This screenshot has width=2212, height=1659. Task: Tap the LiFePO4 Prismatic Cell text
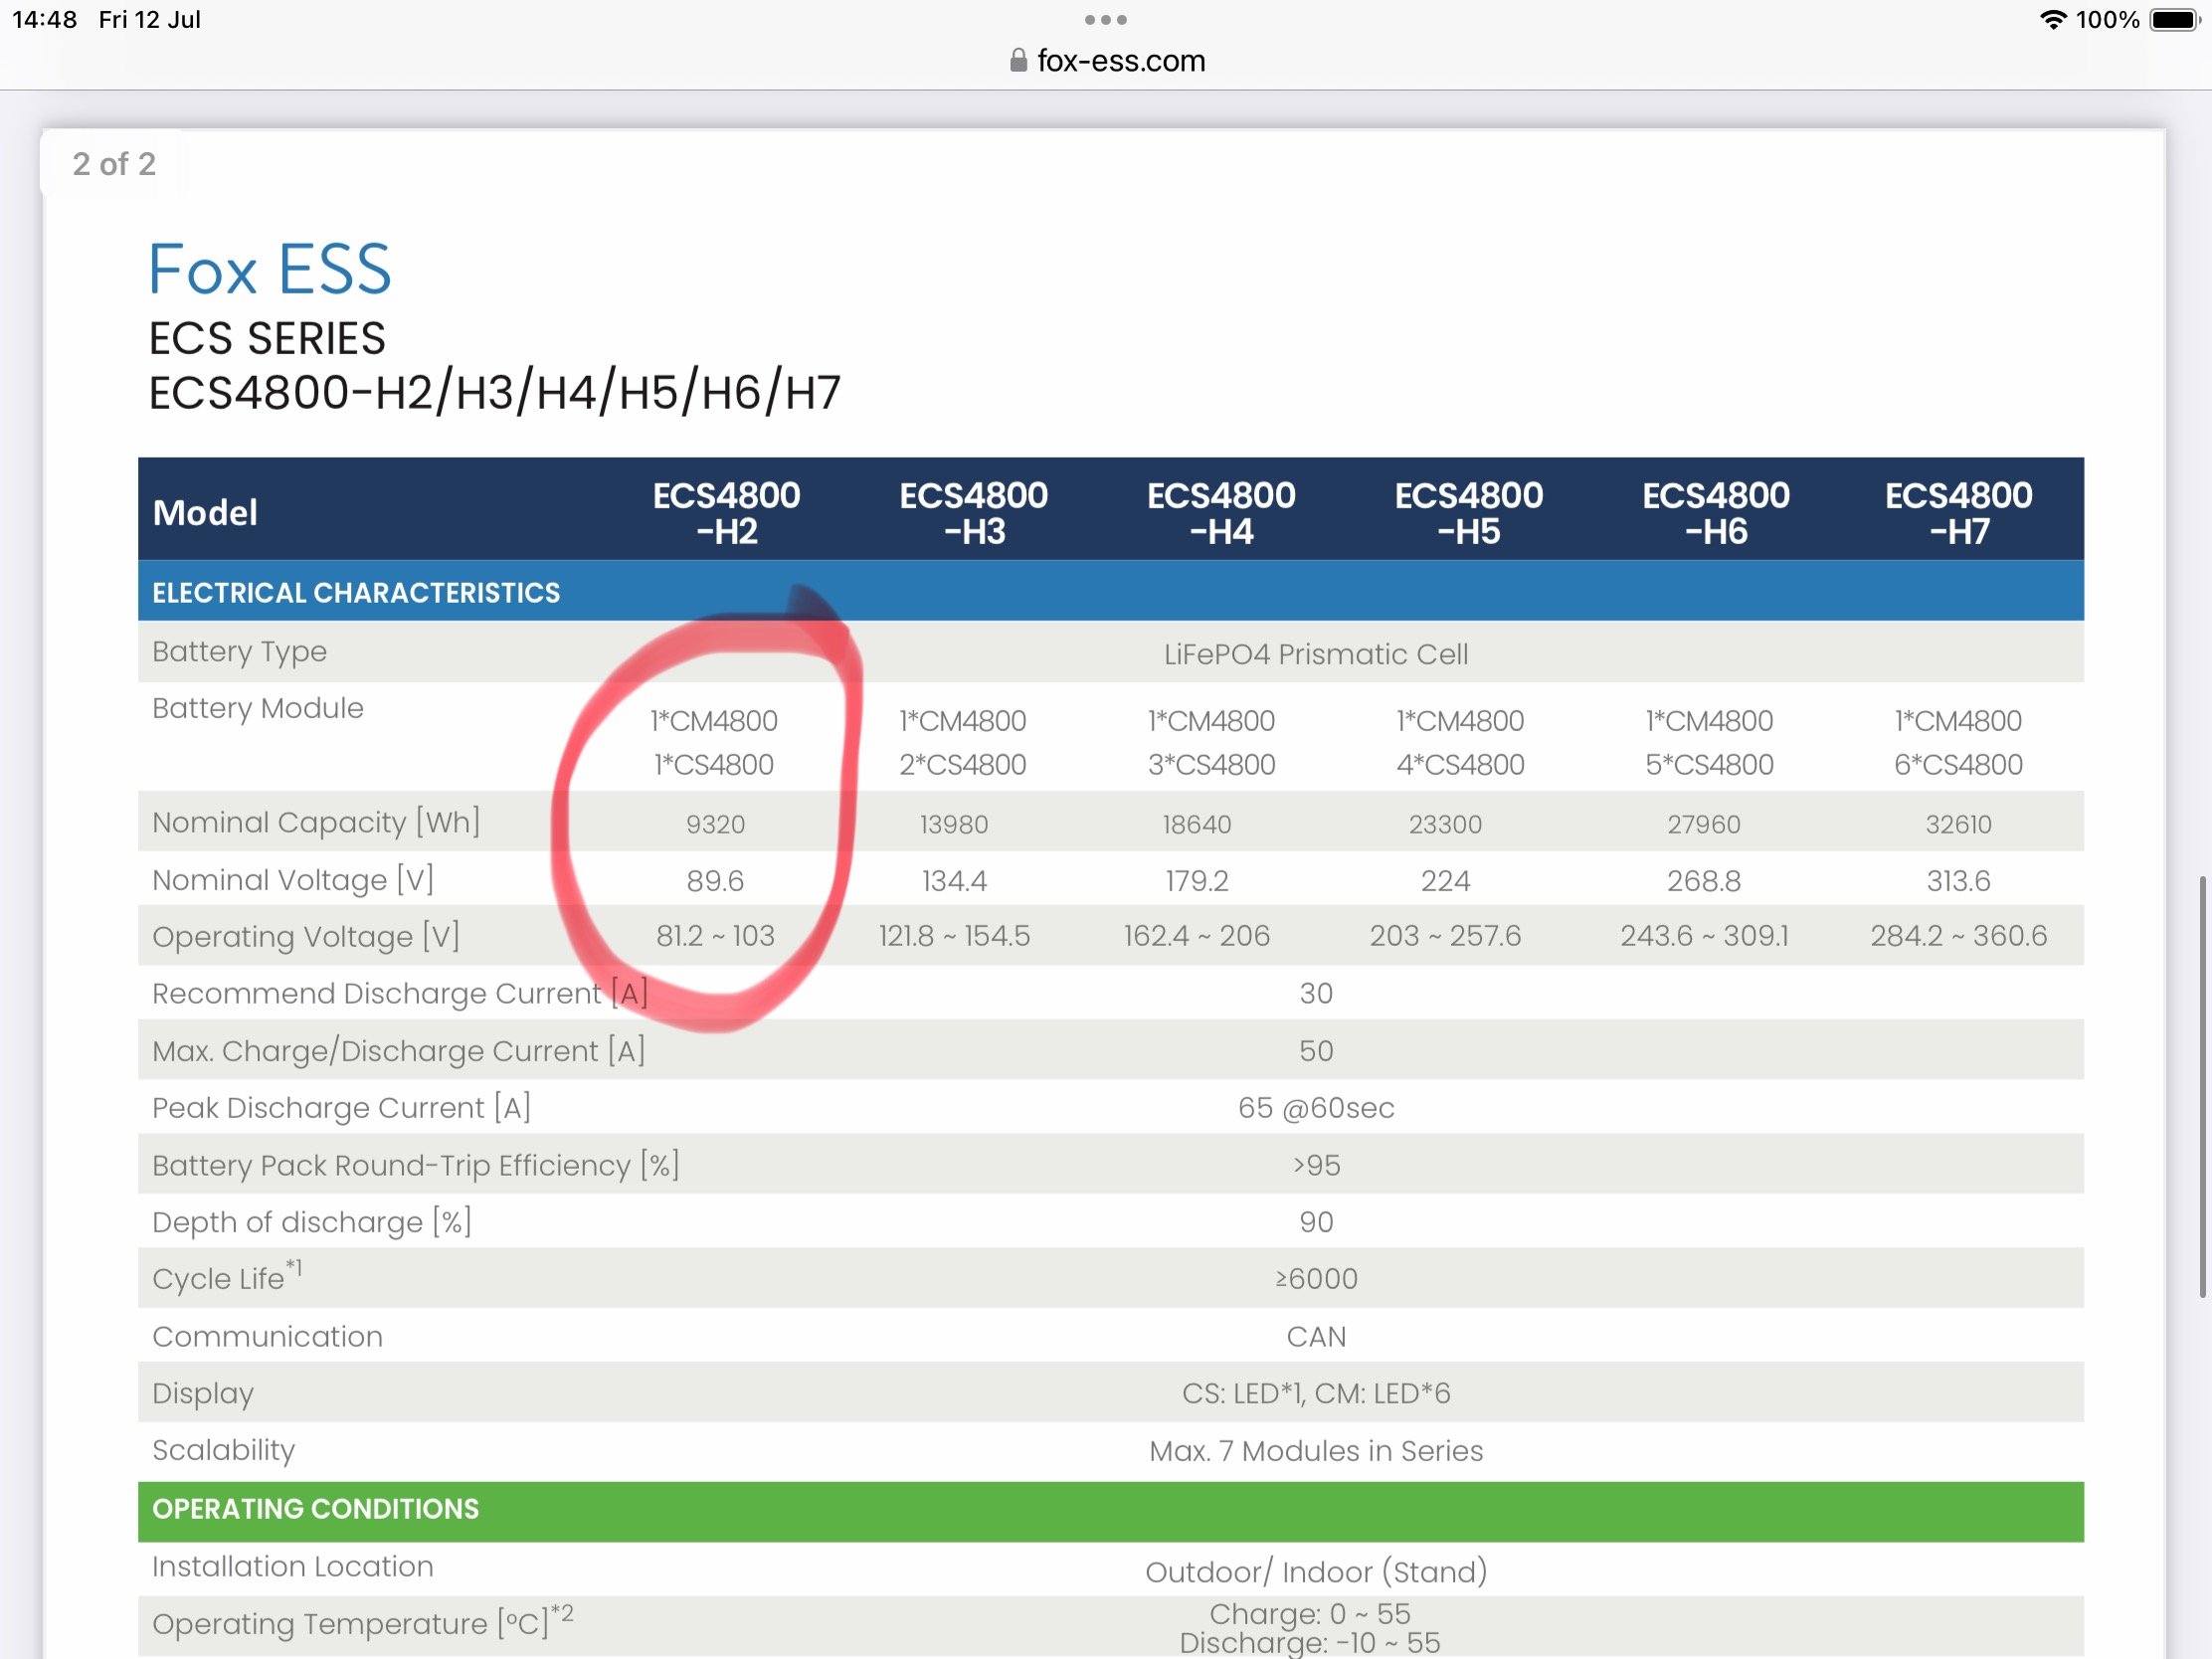click(x=1315, y=654)
